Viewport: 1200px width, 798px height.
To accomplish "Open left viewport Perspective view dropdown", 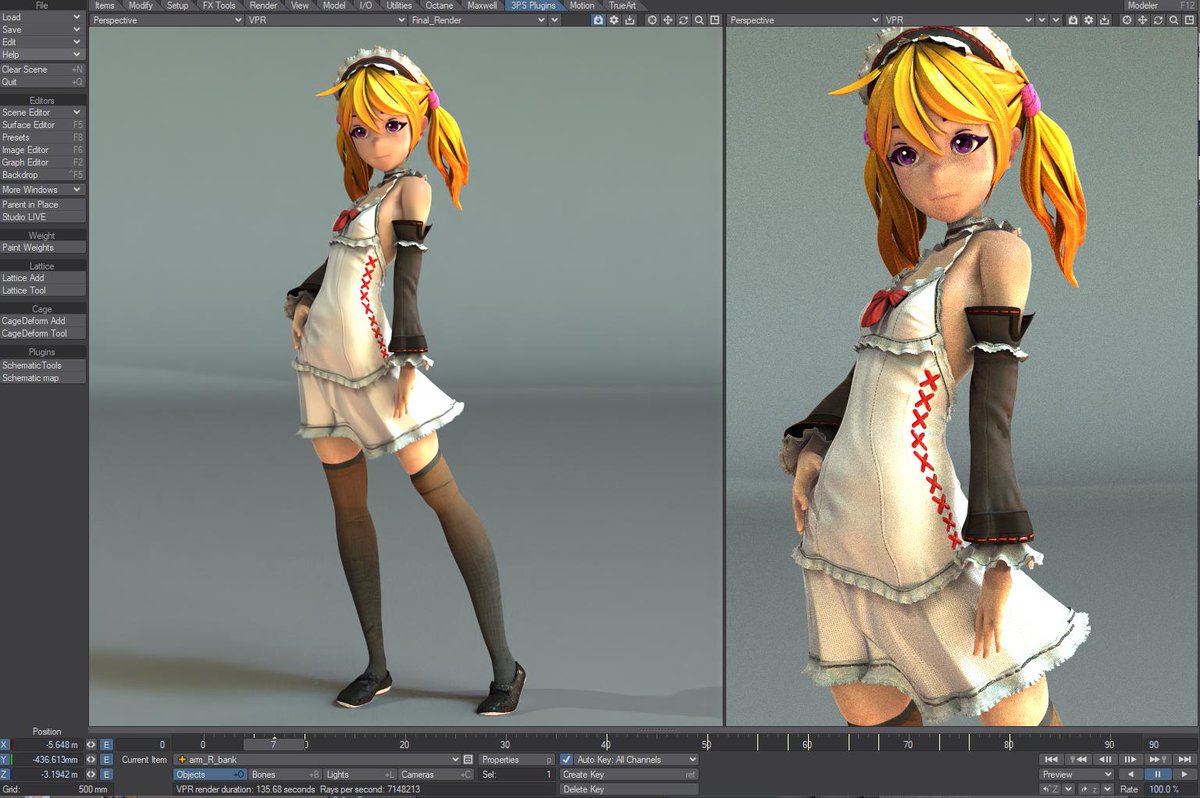I will click(167, 19).
